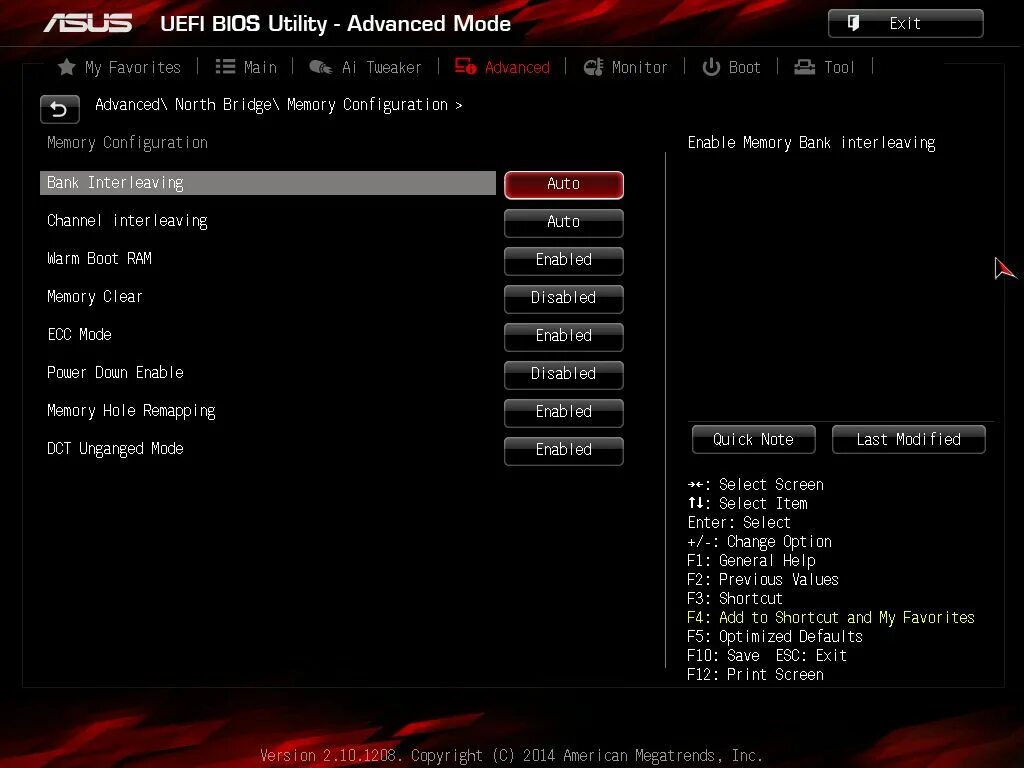The height and width of the screenshot is (768, 1024).
Task: Open Quick Note
Action: tap(754, 440)
